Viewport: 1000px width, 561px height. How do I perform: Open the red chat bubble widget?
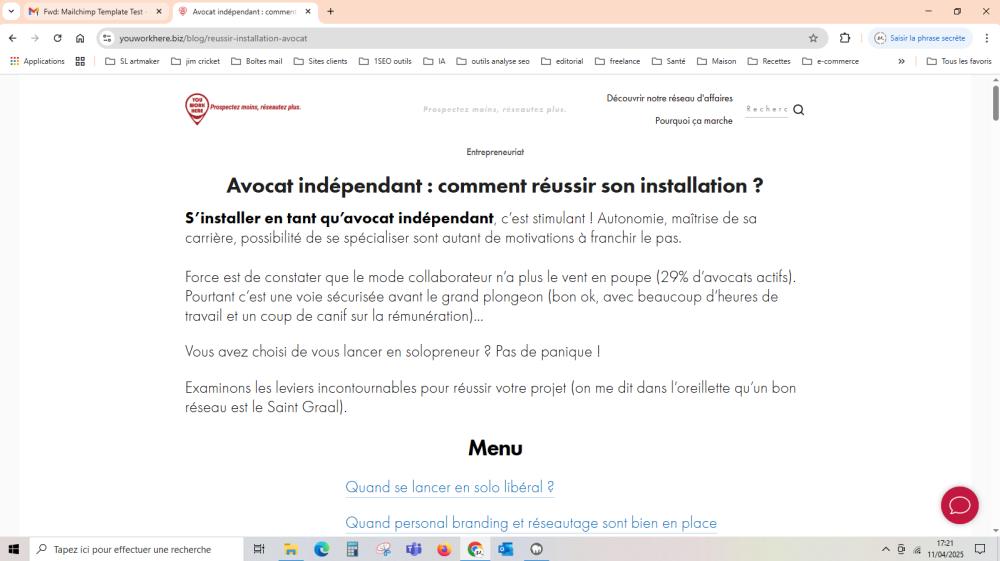tap(959, 505)
